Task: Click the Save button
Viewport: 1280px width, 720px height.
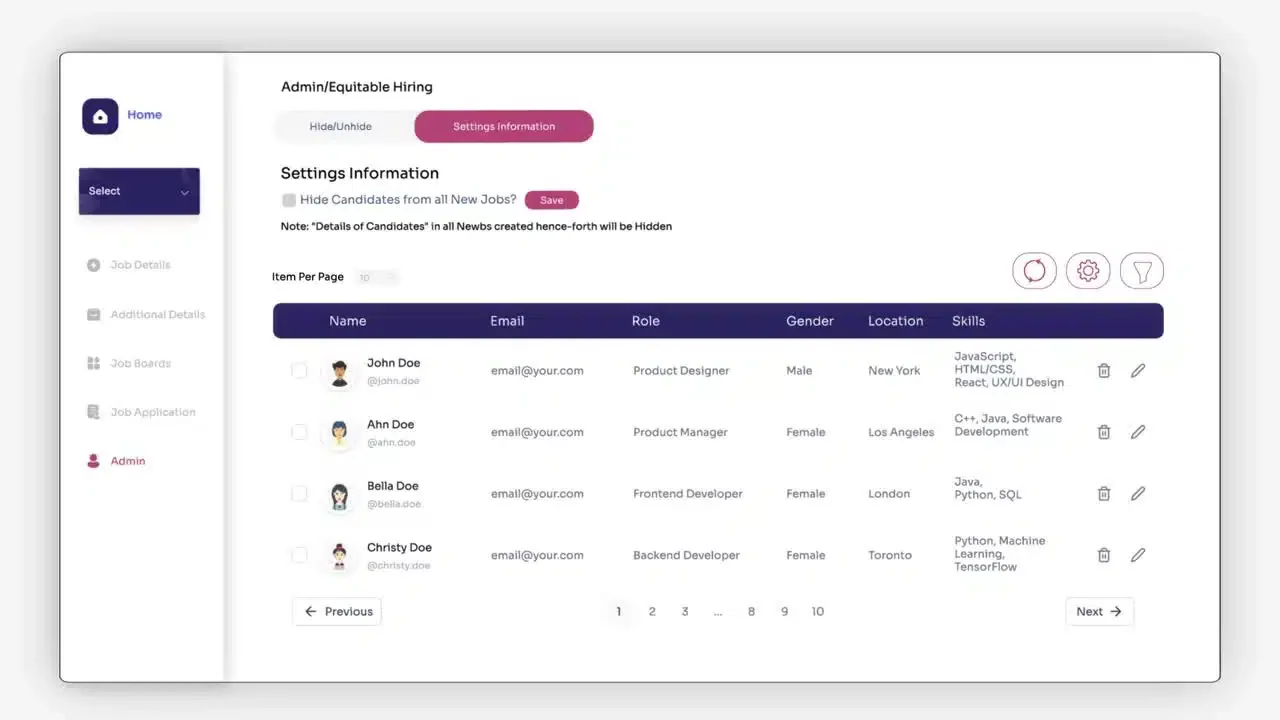Action: point(552,200)
